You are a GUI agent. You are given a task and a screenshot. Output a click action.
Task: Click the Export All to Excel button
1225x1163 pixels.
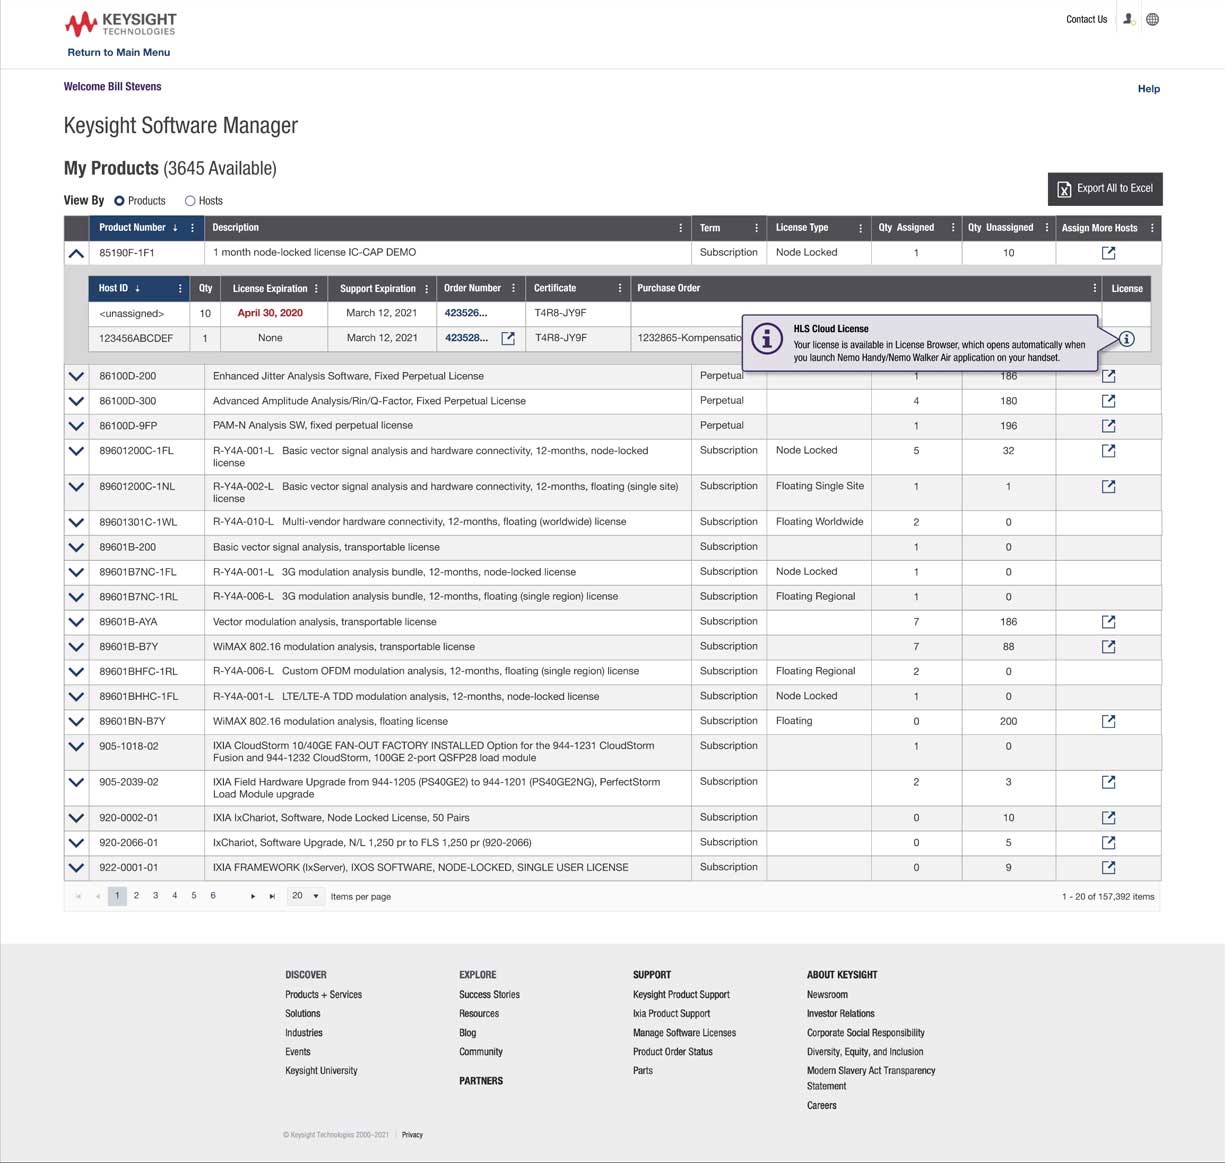(x=1104, y=189)
